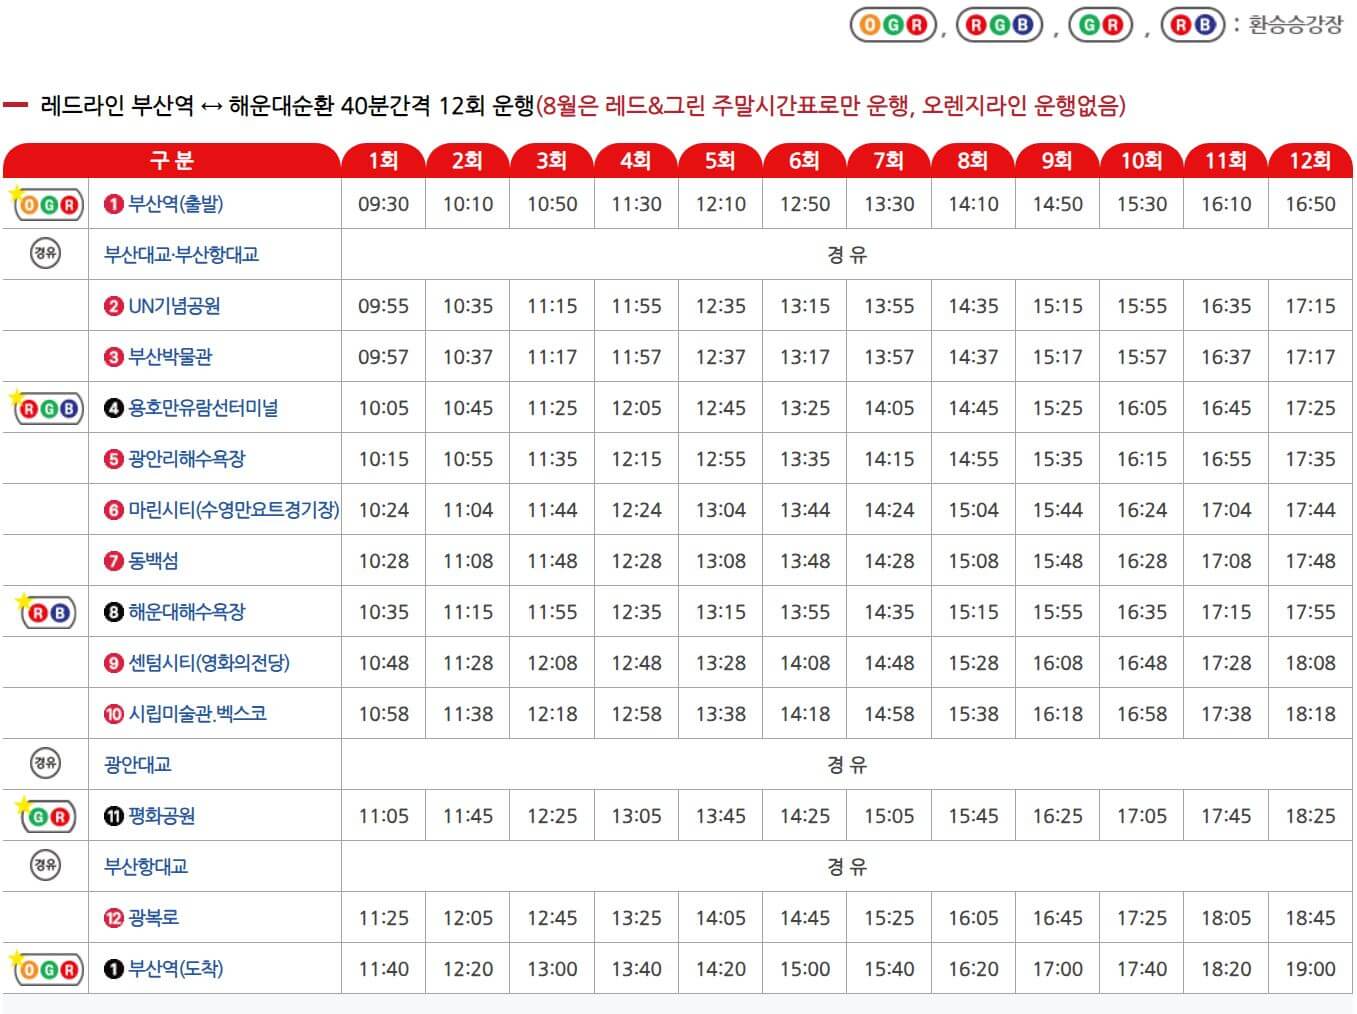Image resolution: width=1357 pixels, height=1014 pixels.
Task: Click the 18:45 time in the 광복로 row
Action: coord(1310,918)
